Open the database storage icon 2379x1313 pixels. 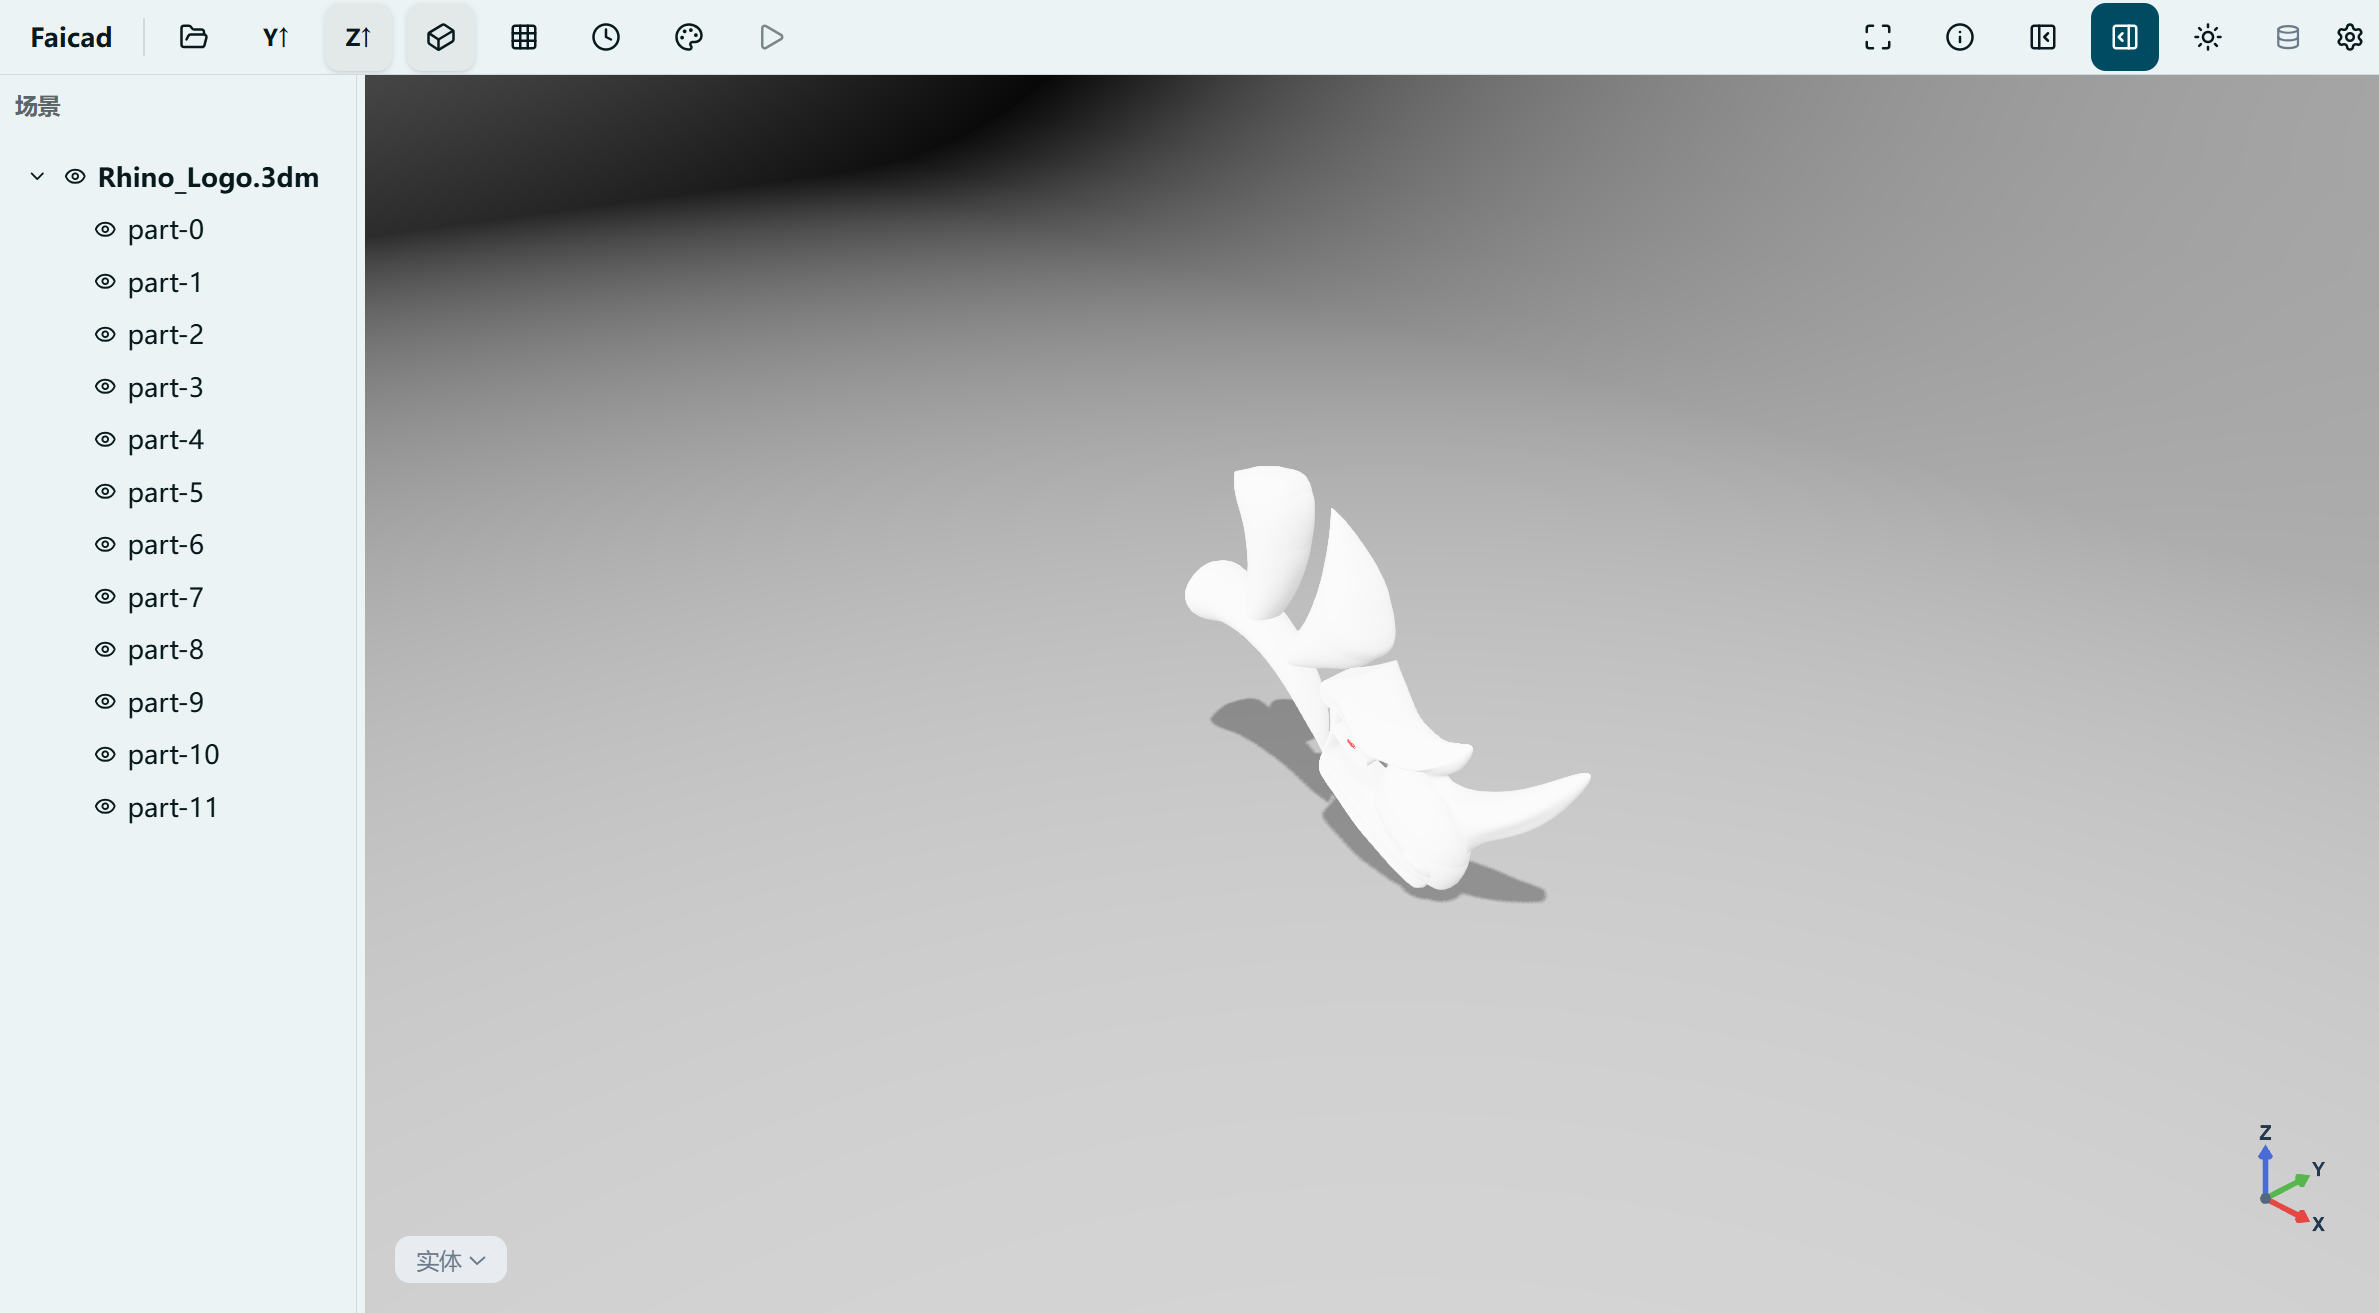point(2287,37)
